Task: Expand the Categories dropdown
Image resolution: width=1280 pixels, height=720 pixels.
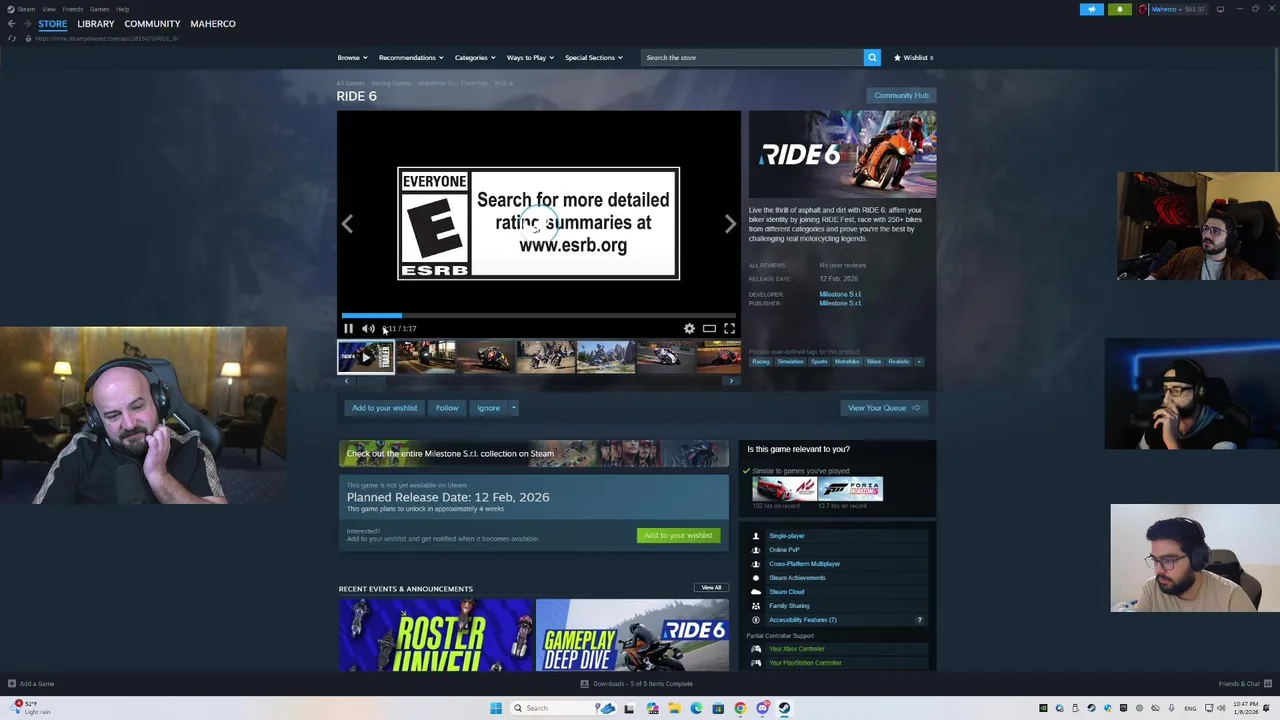Action: (x=474, y=58)
